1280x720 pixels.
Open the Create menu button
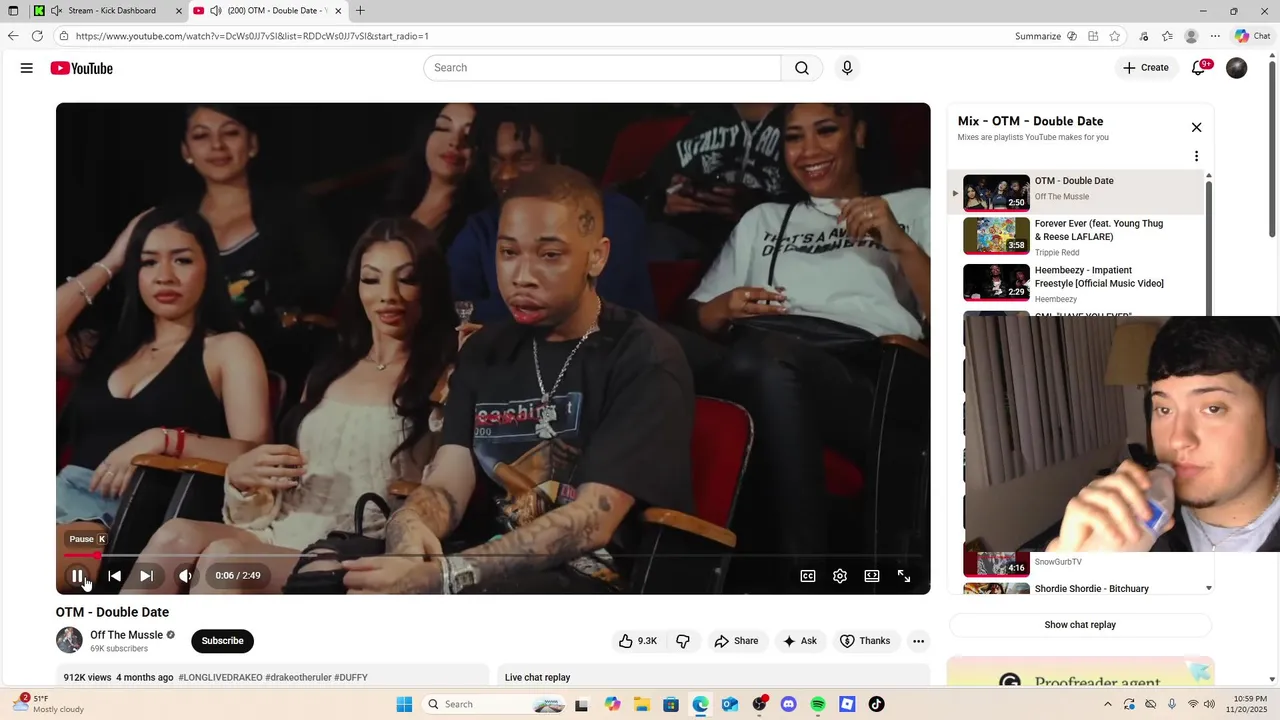click(x=1145, y=68)
